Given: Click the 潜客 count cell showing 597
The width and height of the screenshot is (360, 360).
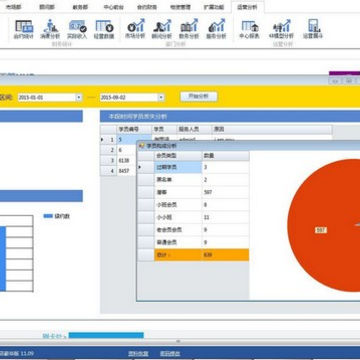Looking at the screenshot, I should pos(226,192).
